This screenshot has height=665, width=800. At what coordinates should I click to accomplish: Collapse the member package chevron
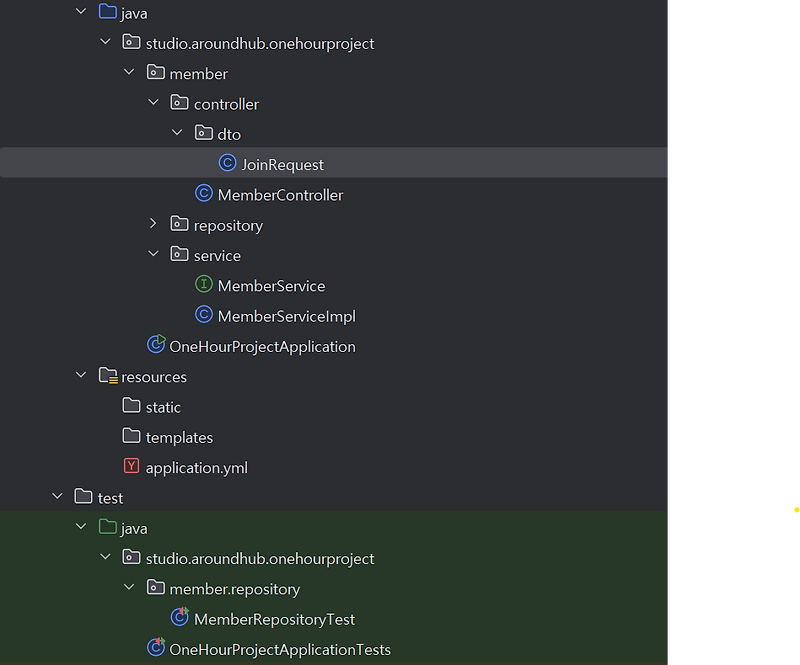click(x=129, y=72)
